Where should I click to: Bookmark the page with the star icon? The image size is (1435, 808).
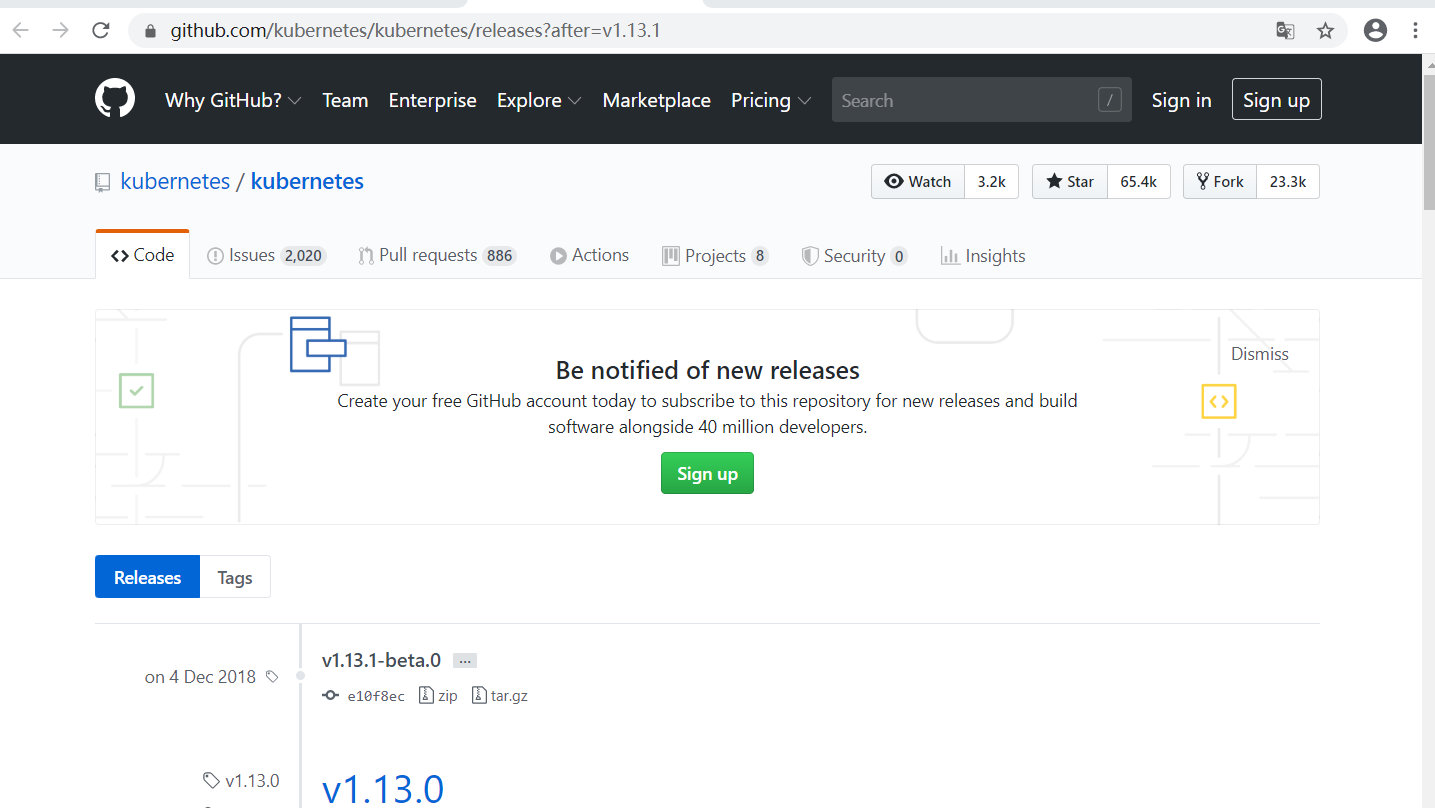click(1326, 31)
